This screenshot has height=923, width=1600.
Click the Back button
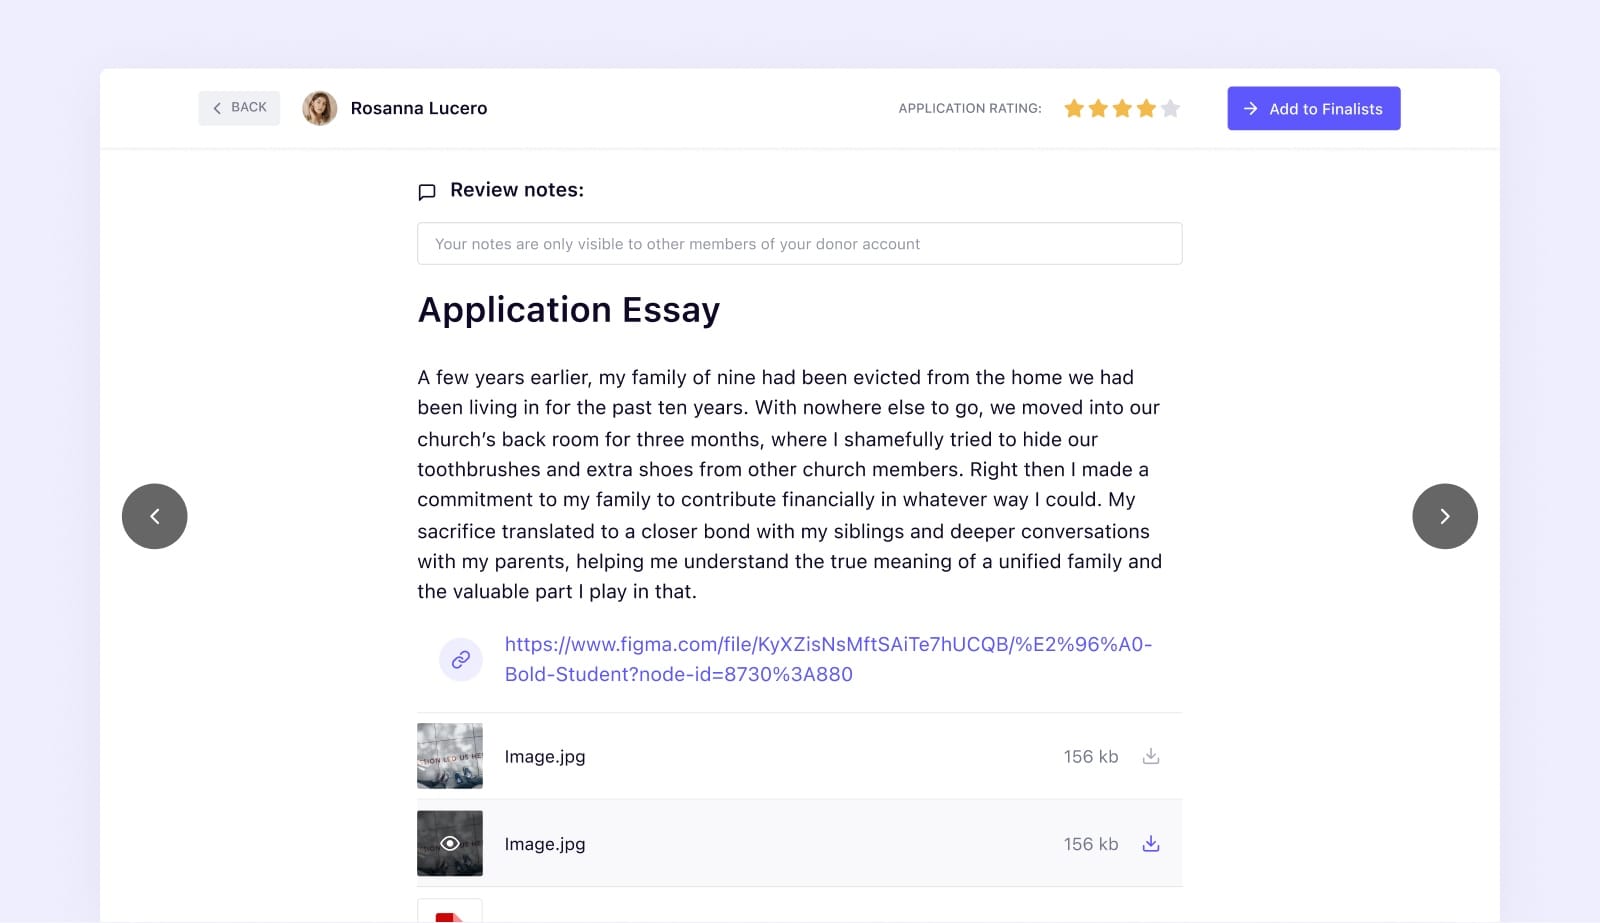239,107
